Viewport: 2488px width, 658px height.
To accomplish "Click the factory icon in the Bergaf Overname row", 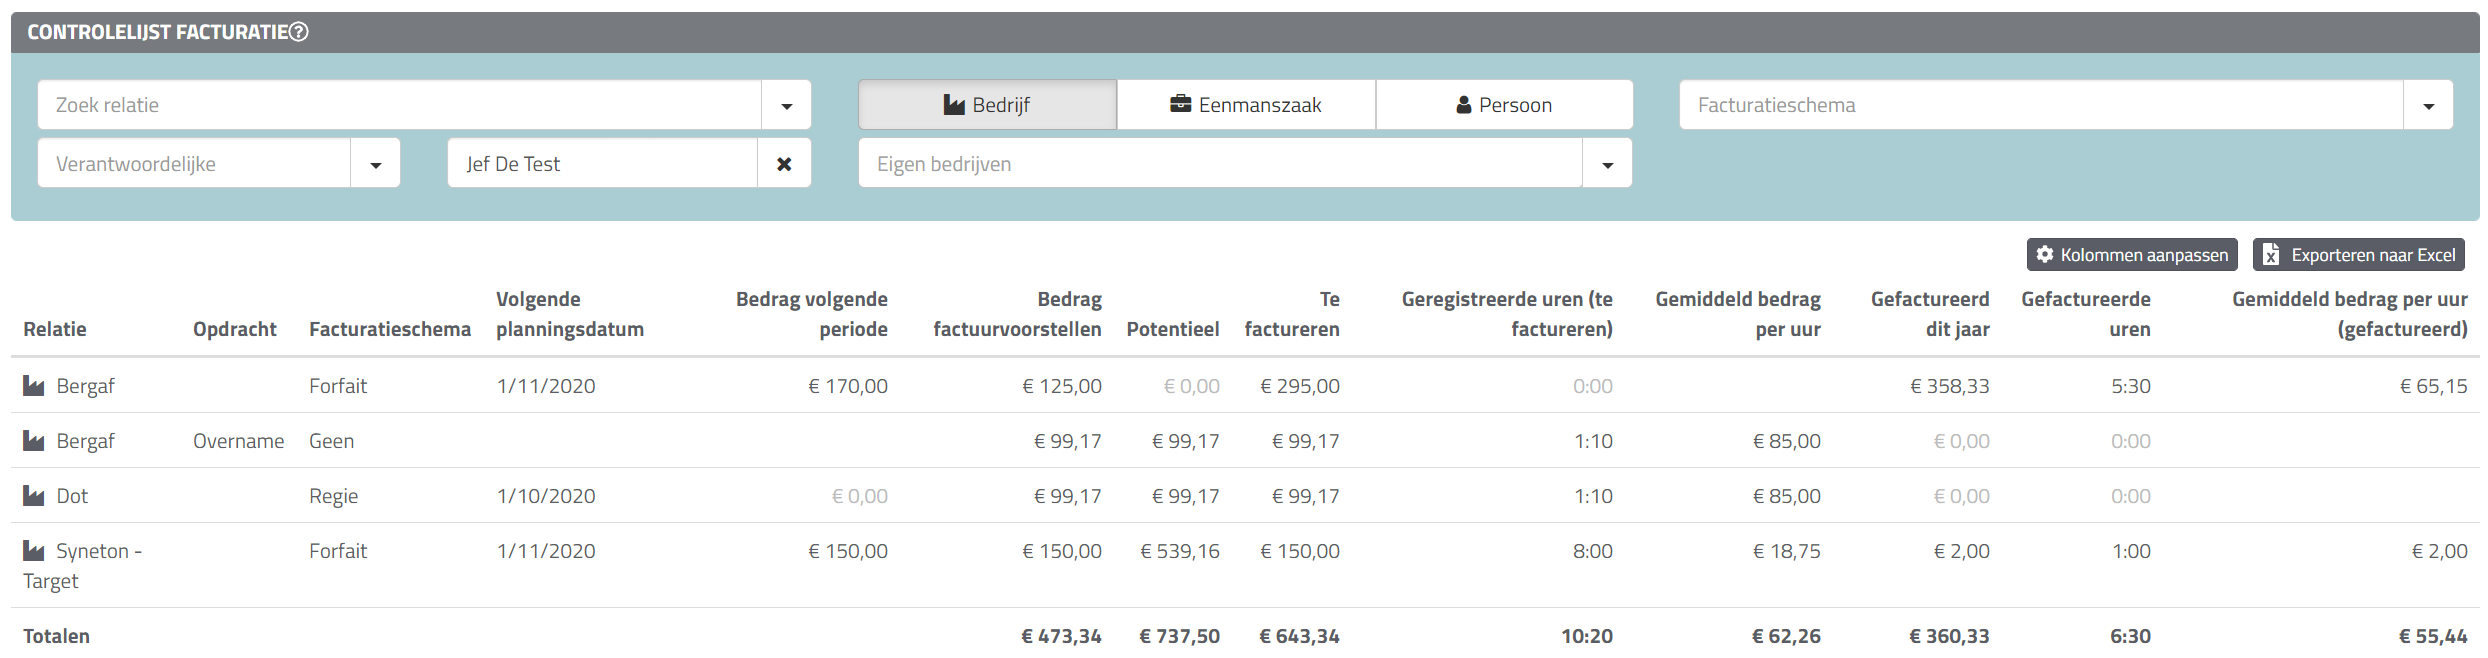I will click(34, 441).
